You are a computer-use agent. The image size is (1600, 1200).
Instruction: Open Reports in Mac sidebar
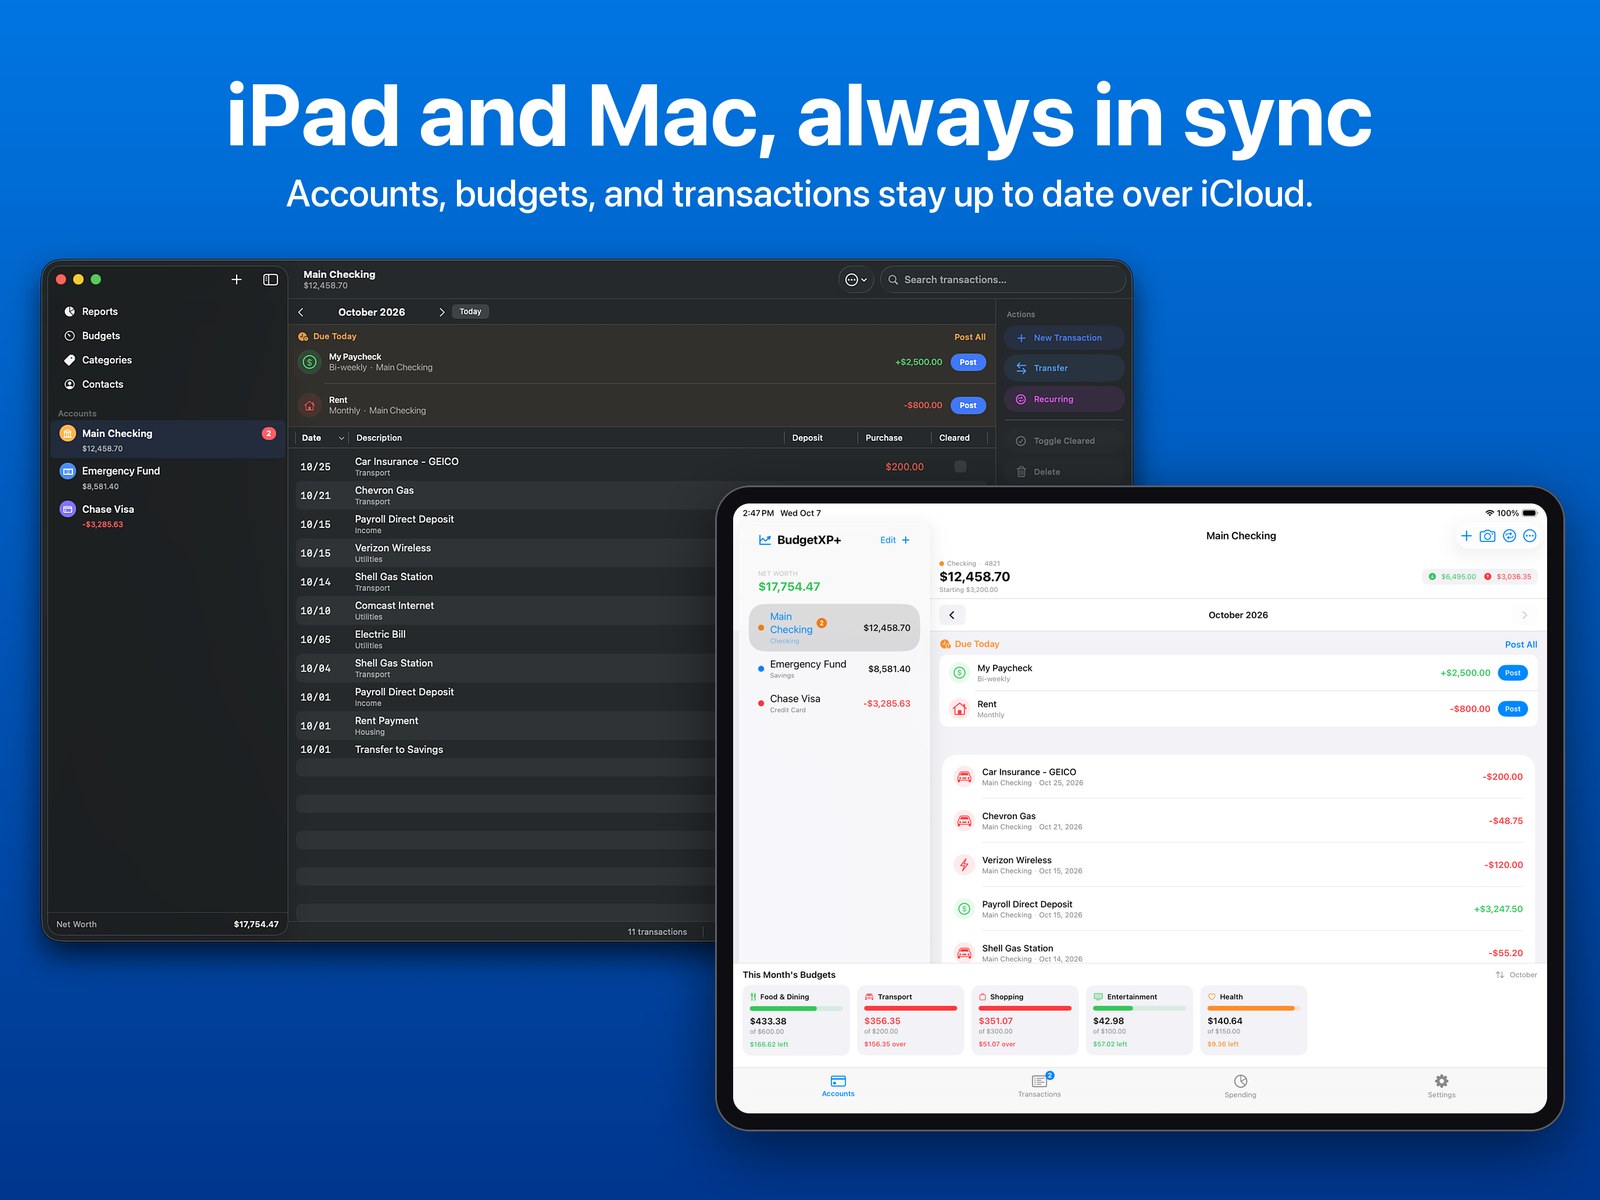pos(166,312)
